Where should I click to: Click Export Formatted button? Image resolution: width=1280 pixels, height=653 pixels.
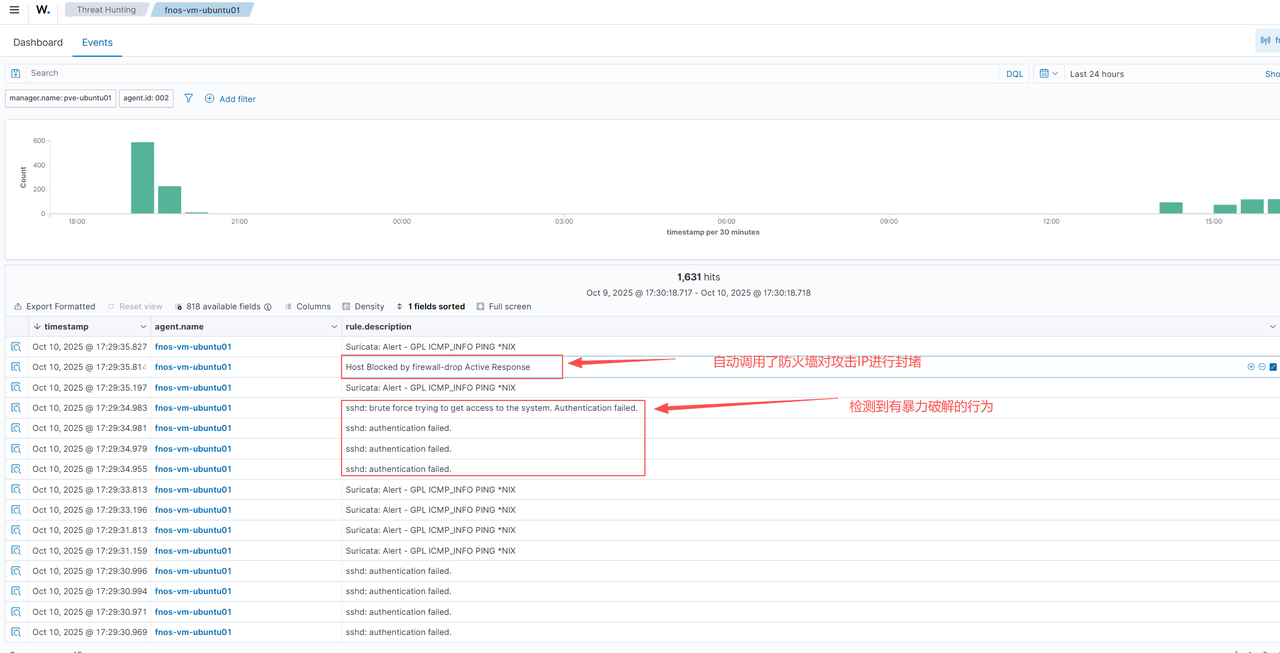tap(54, 307)
